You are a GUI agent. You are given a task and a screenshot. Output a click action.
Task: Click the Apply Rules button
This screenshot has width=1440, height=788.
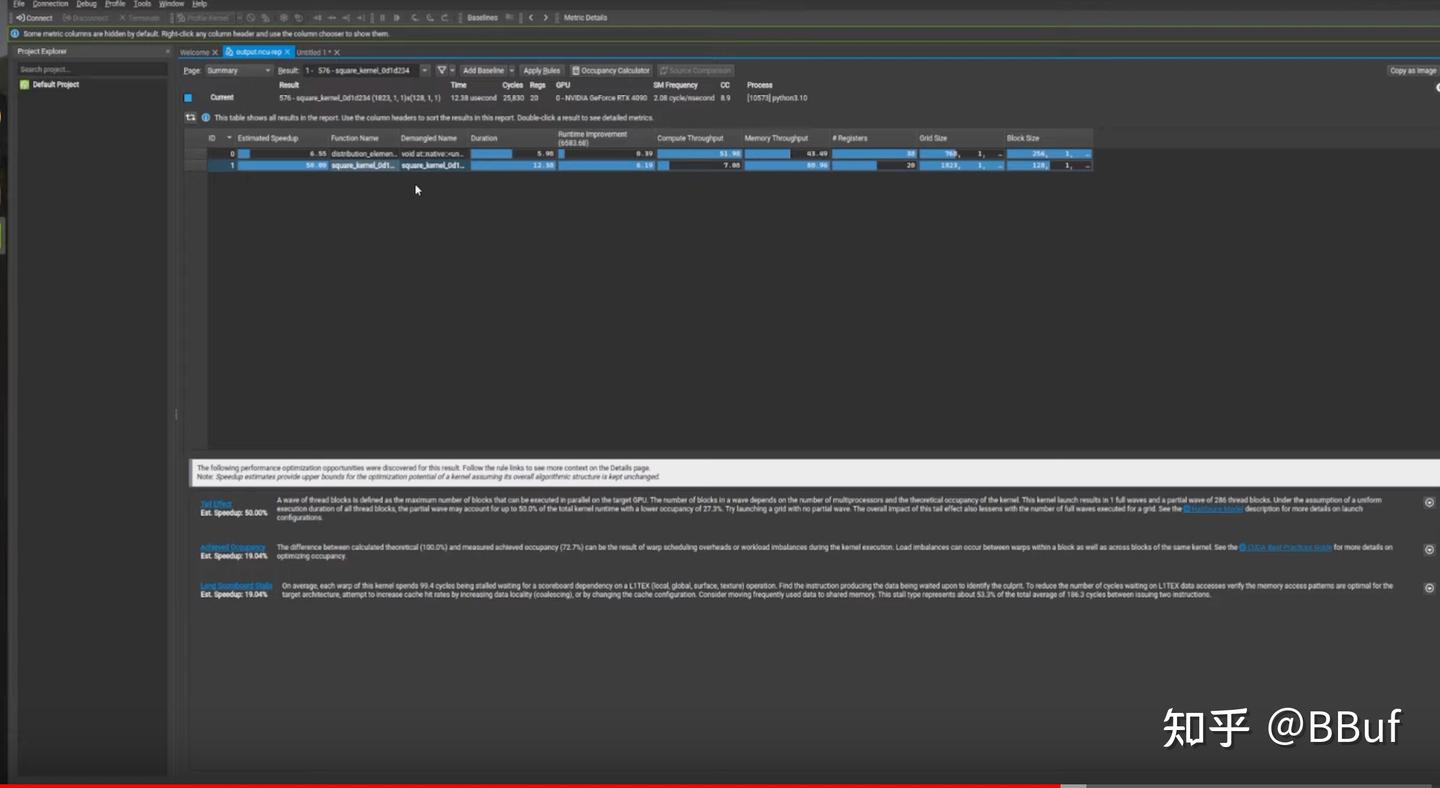(541, 70)
